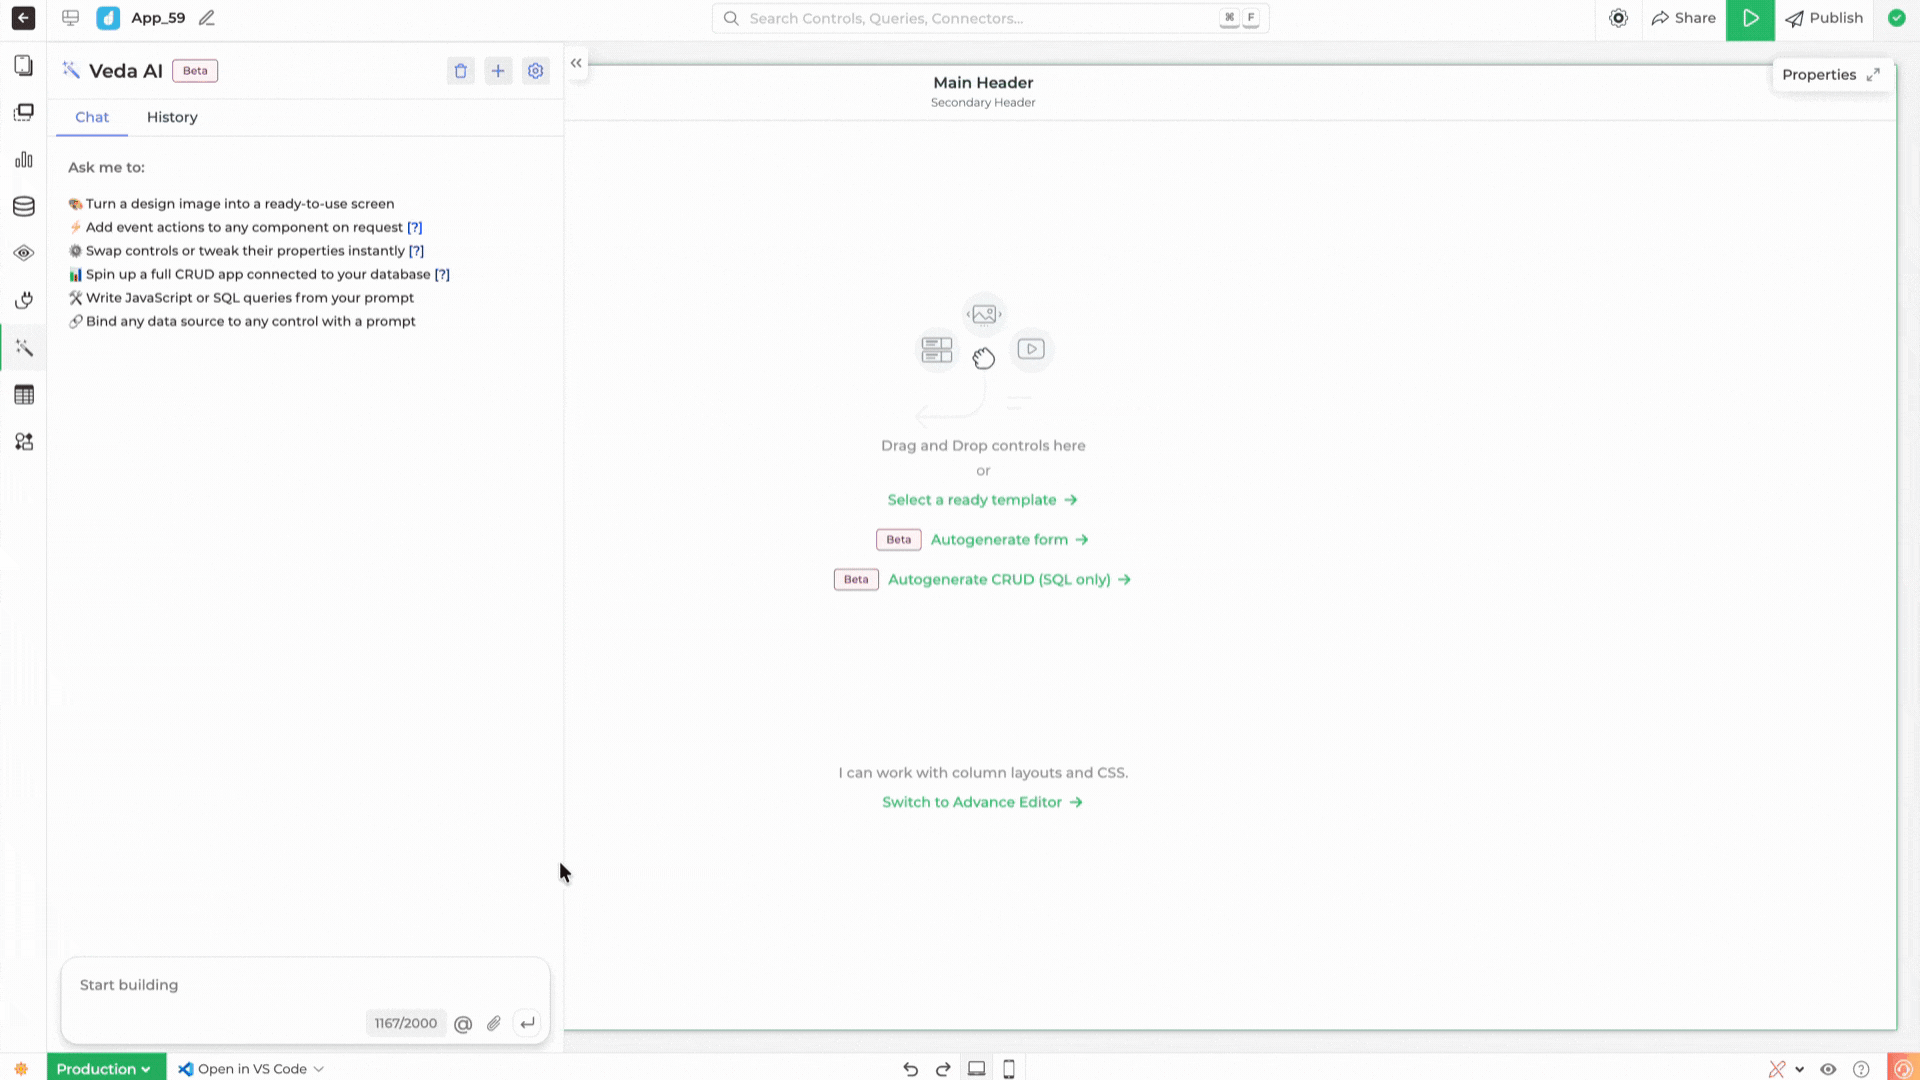Open the Datasources panel
This screenshot has height=1080, width=1920.
(24, 206)
